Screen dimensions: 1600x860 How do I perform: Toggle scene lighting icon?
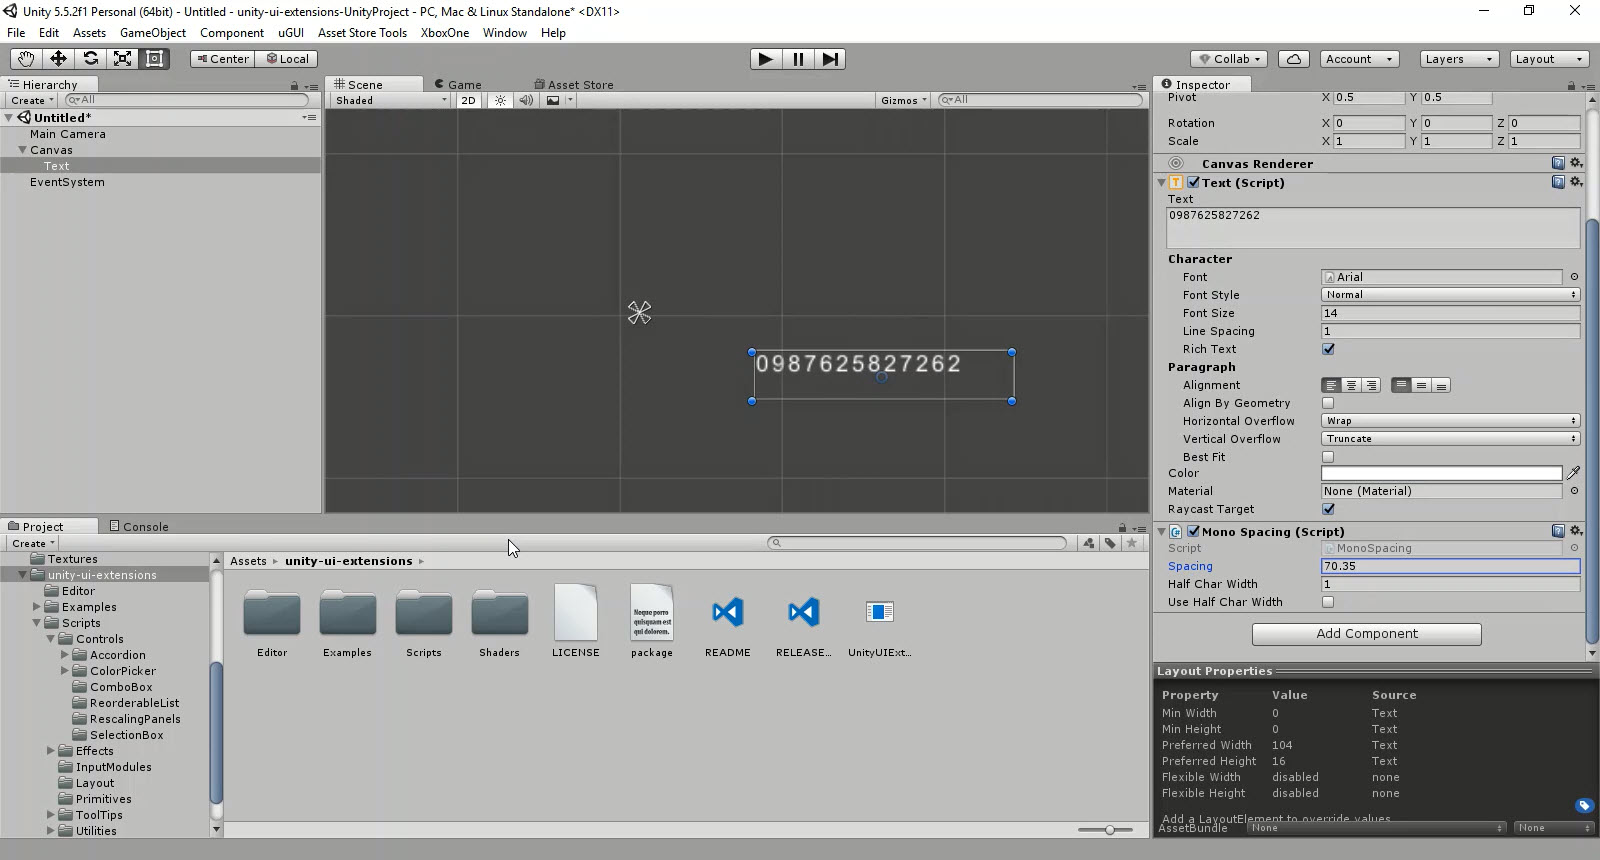500,100
